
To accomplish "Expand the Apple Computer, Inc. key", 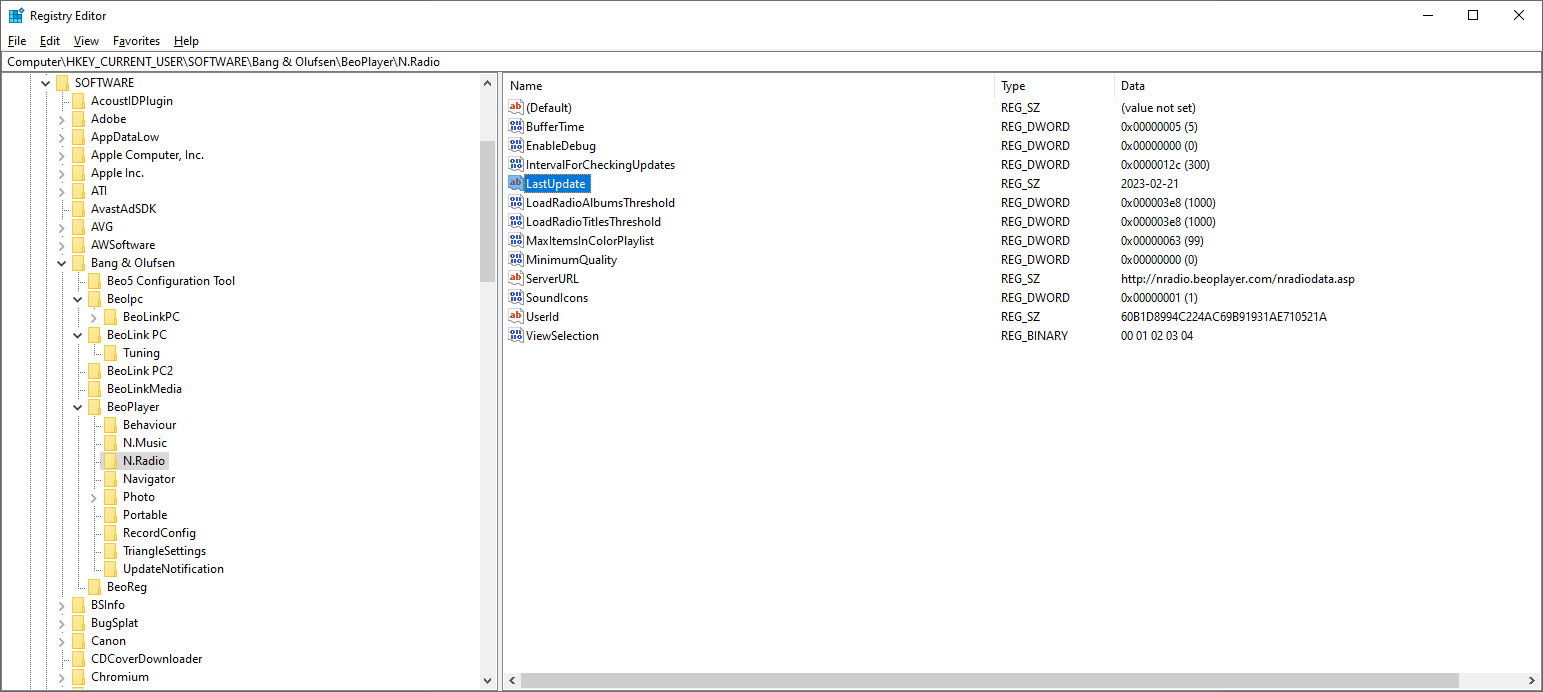I will (61, 155).
